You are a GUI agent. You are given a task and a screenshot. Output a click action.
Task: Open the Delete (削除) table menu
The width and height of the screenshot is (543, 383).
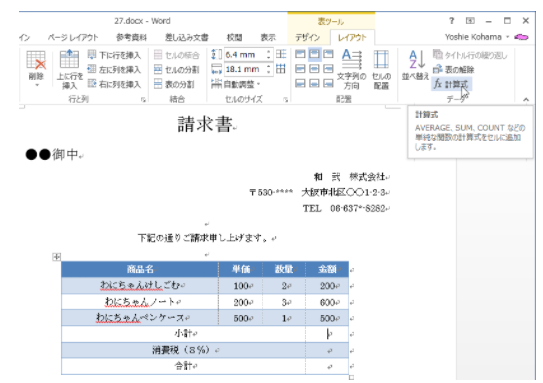coord(36,69)
